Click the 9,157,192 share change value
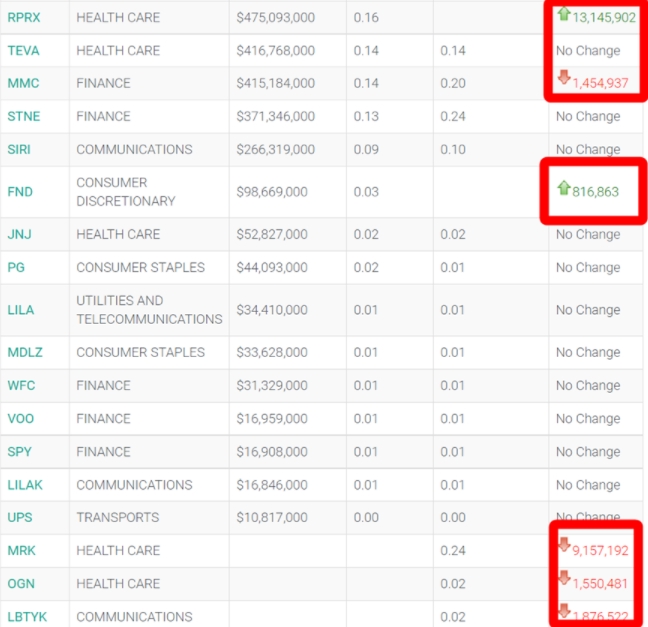This screenshot has width=648, height=627. (x=600, y=551)
